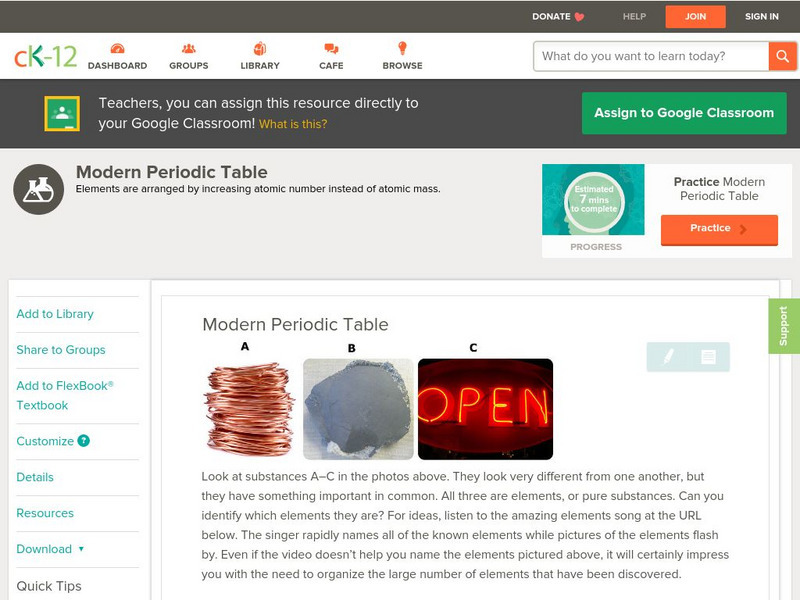Open the notes list icon

click(708, 357)
